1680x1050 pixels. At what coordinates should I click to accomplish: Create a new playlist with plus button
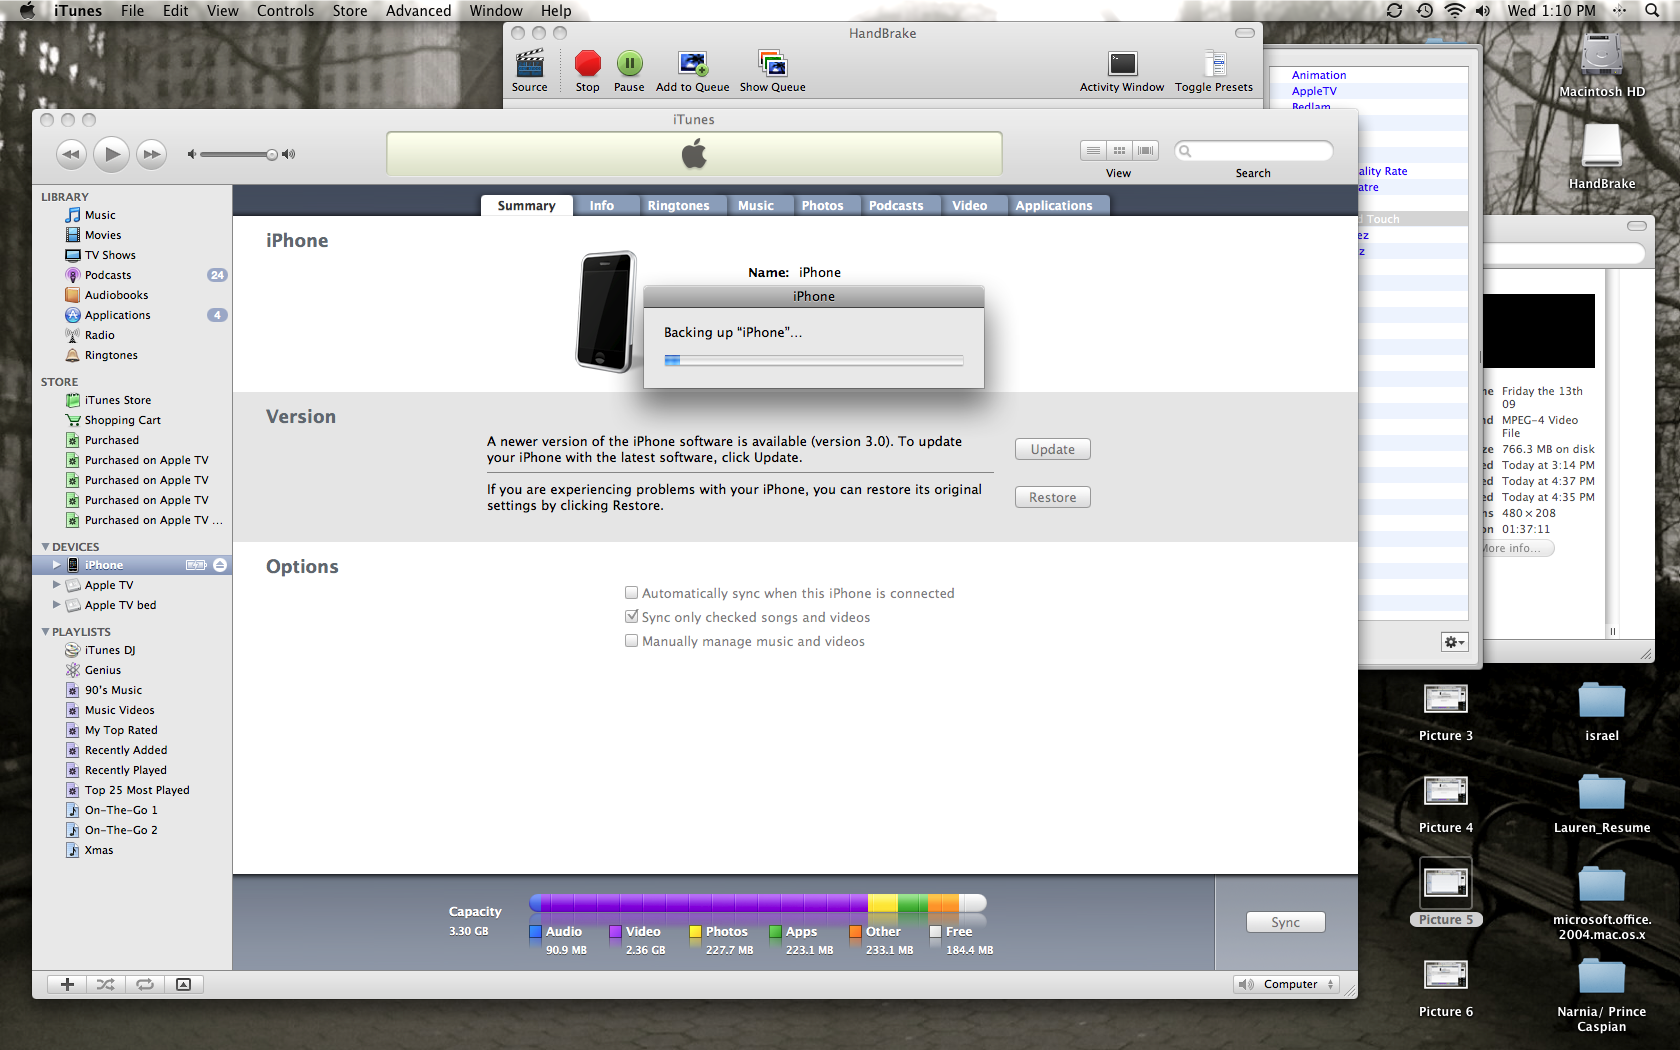(67, 984)
